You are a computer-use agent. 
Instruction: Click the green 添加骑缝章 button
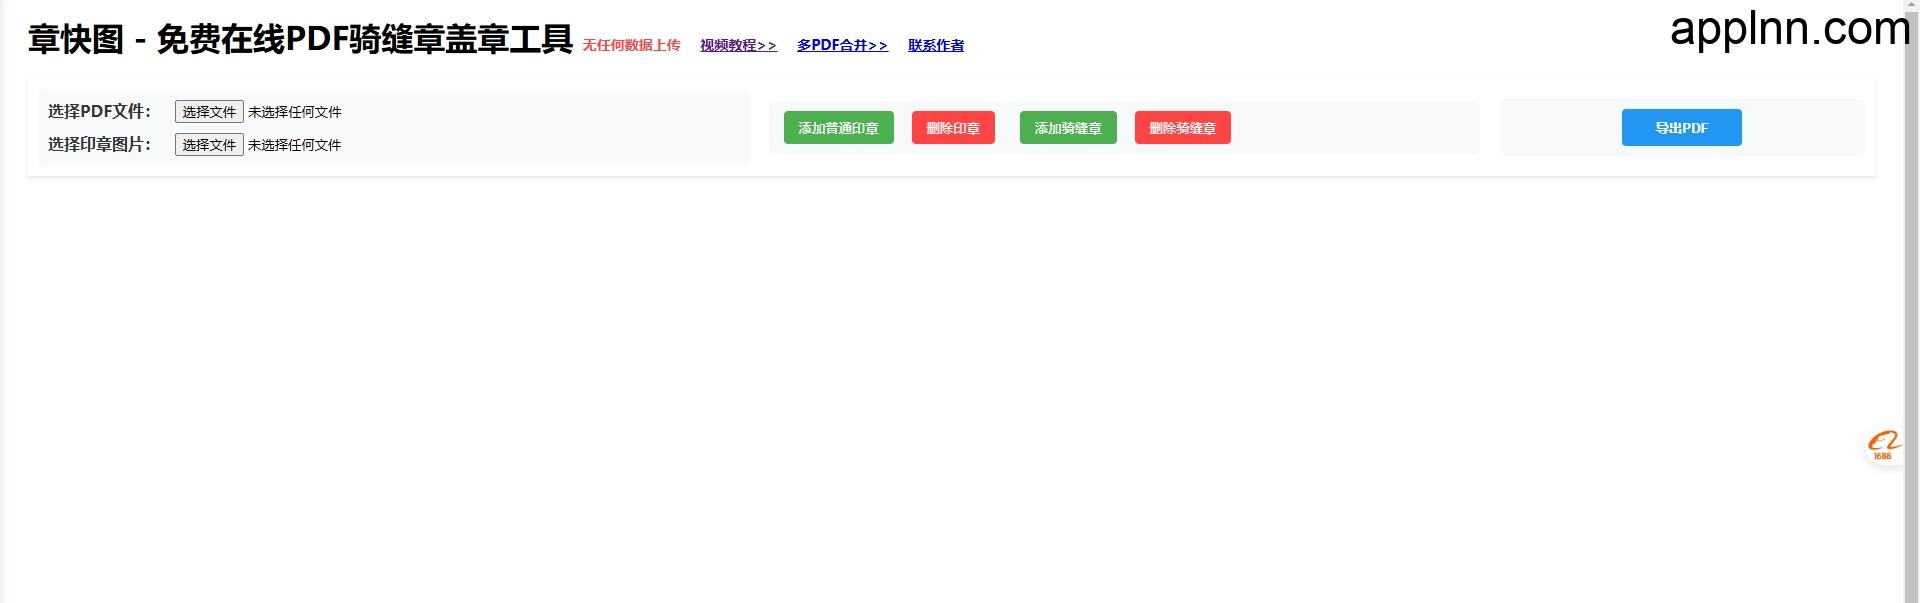[x=1068, y=128]
